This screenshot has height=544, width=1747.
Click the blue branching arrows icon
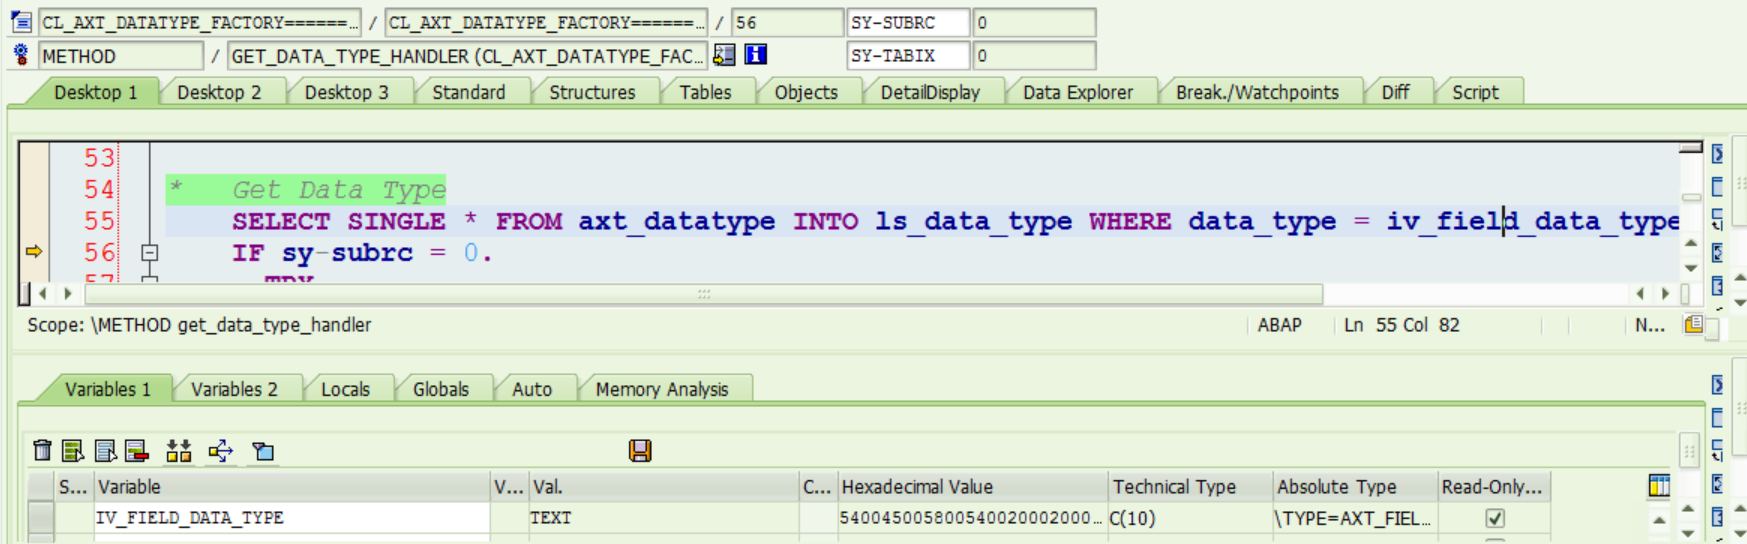coord(221,451)
